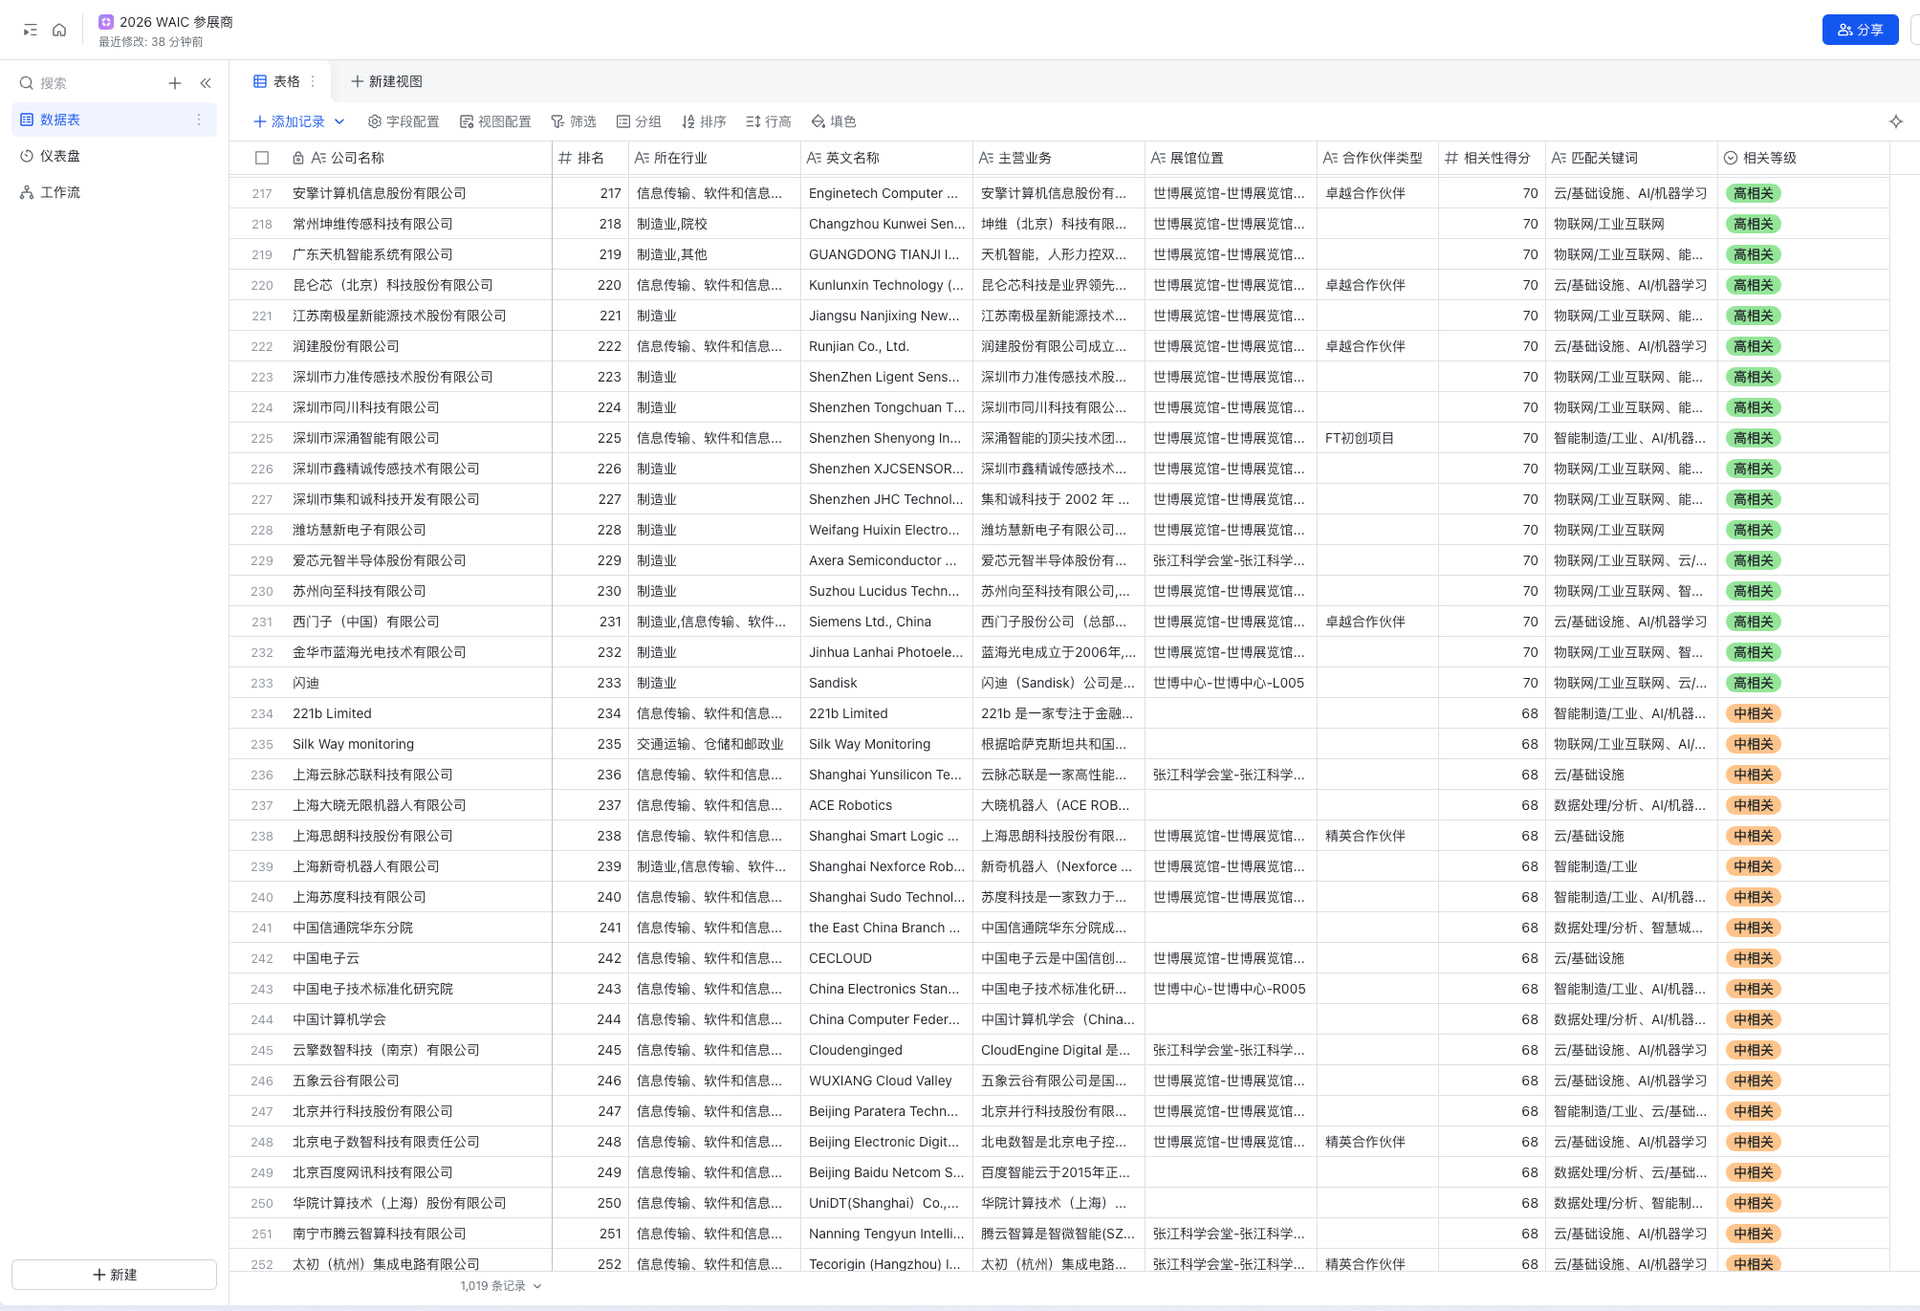Click FT初创项目 partner type cell
1920x1311 pixels.
coord(1377,438)
